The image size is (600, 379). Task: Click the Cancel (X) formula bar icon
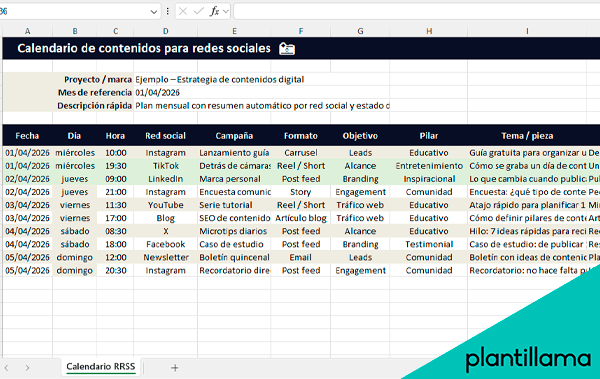pos(183,11)
